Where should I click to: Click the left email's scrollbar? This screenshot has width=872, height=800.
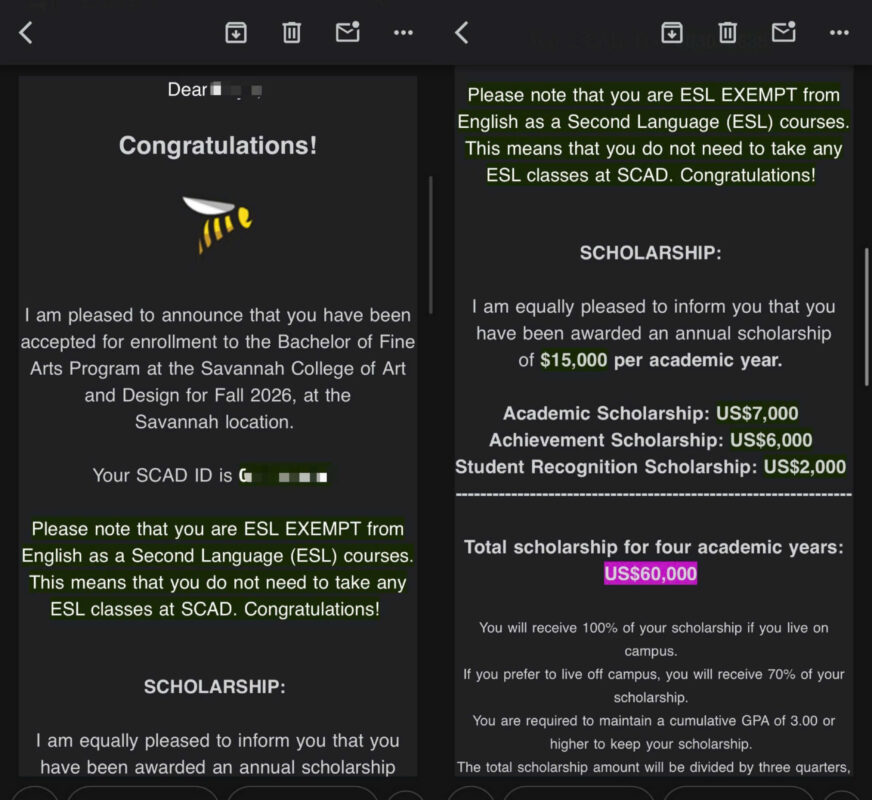[x=431, y=245]
